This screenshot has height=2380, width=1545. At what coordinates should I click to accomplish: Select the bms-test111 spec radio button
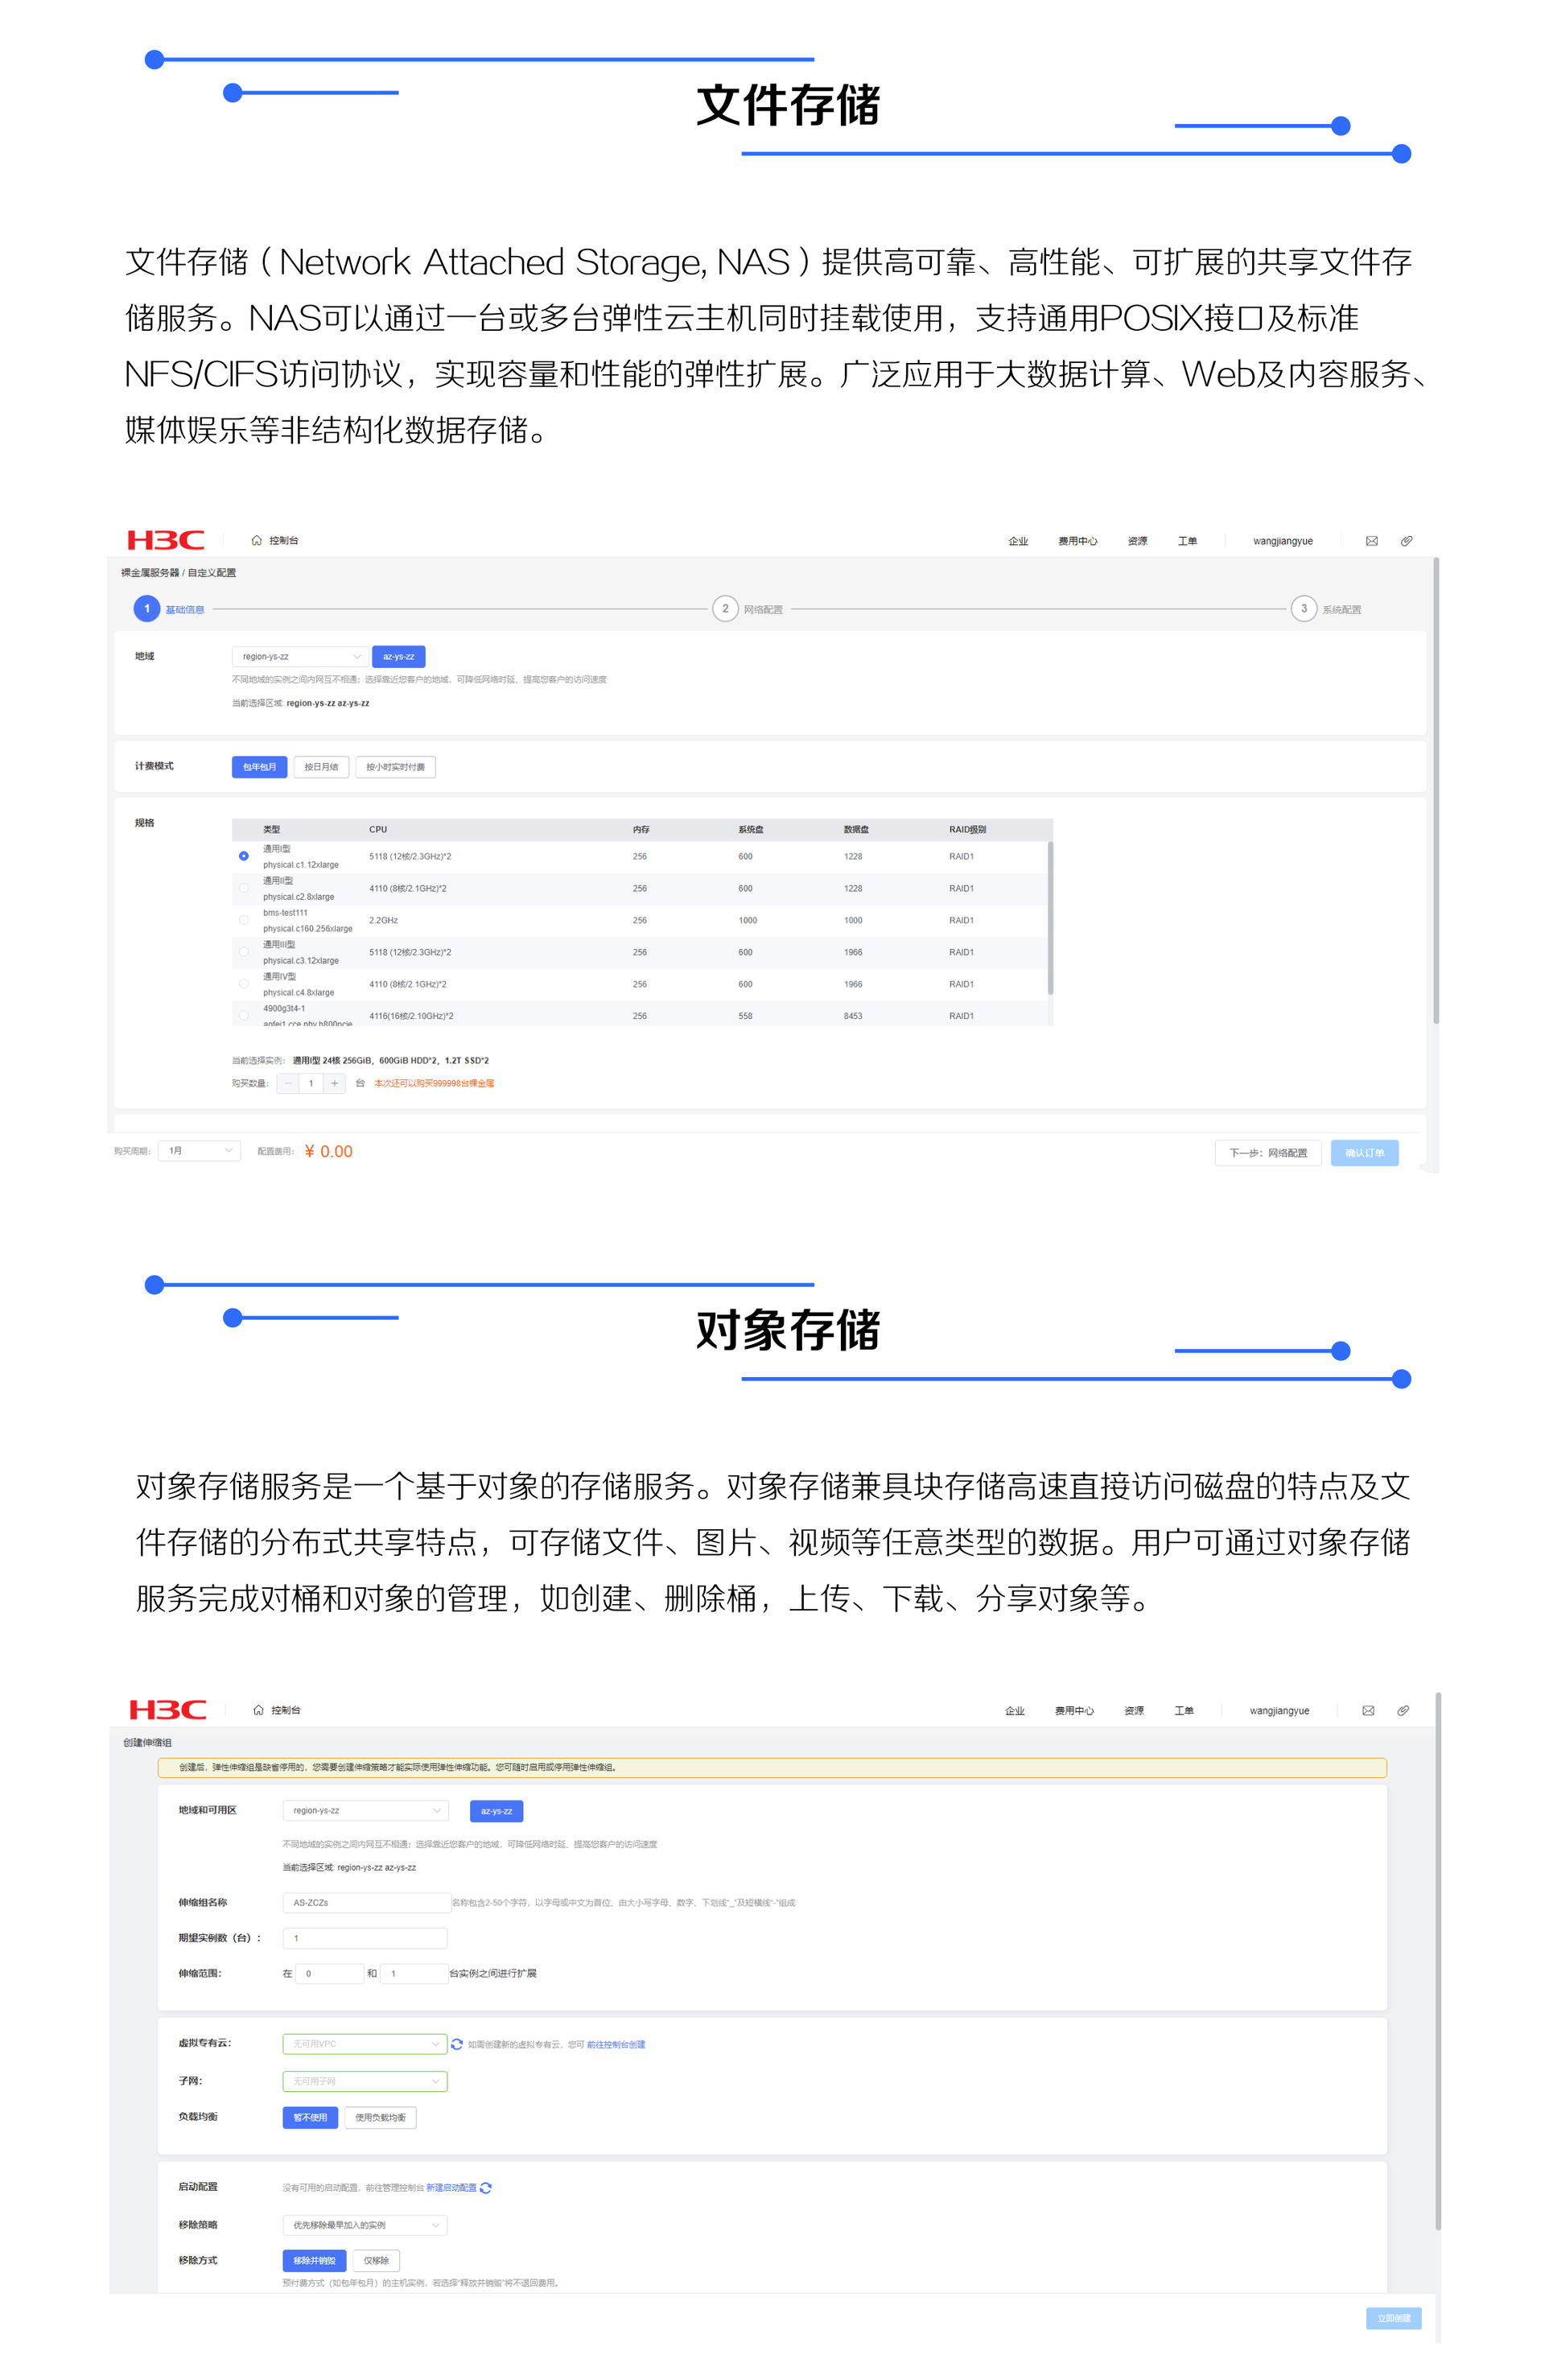coord(244,920)
